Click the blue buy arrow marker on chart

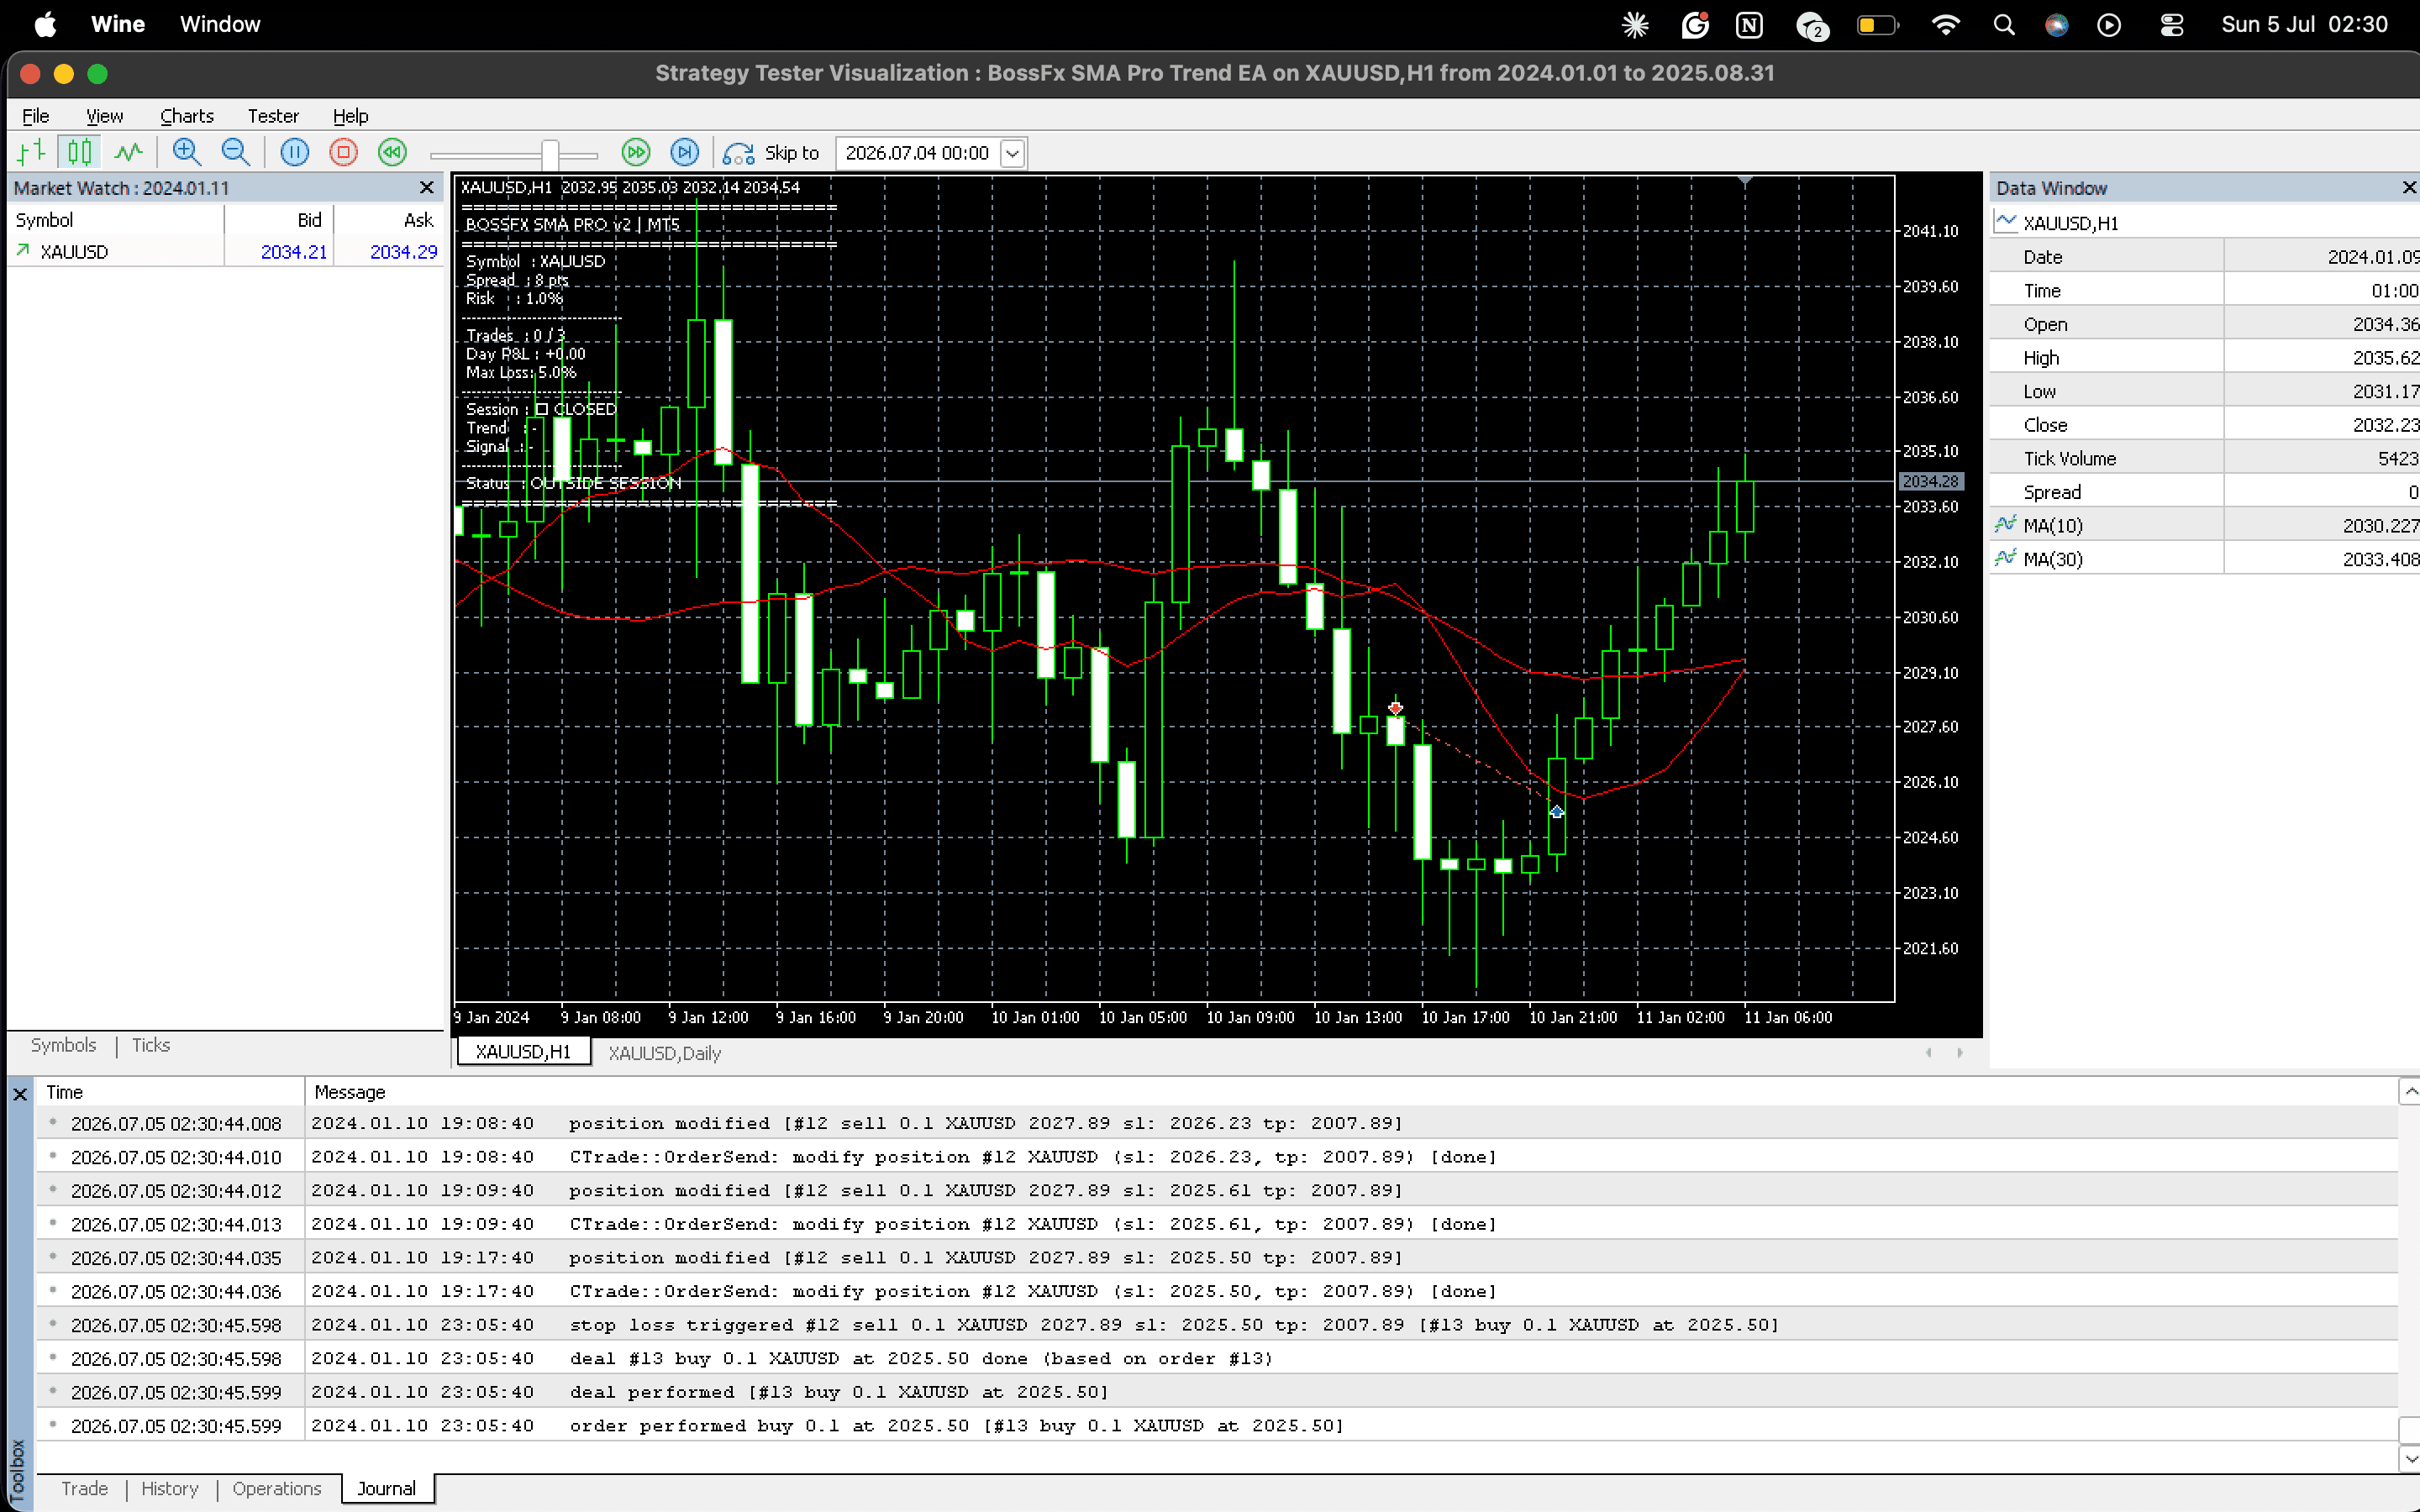(1557, 811)
